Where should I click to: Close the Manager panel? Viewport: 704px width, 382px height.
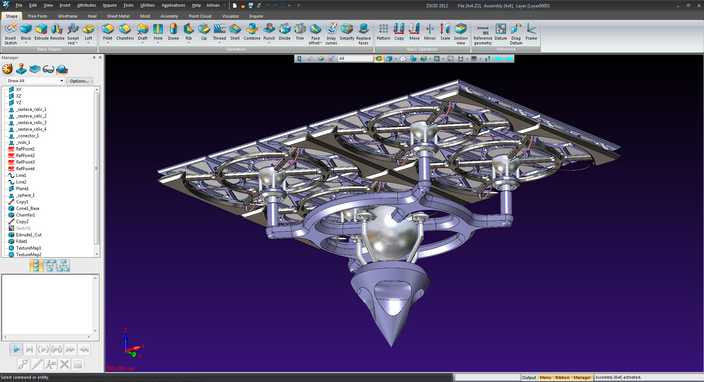[x=100, y=57]
